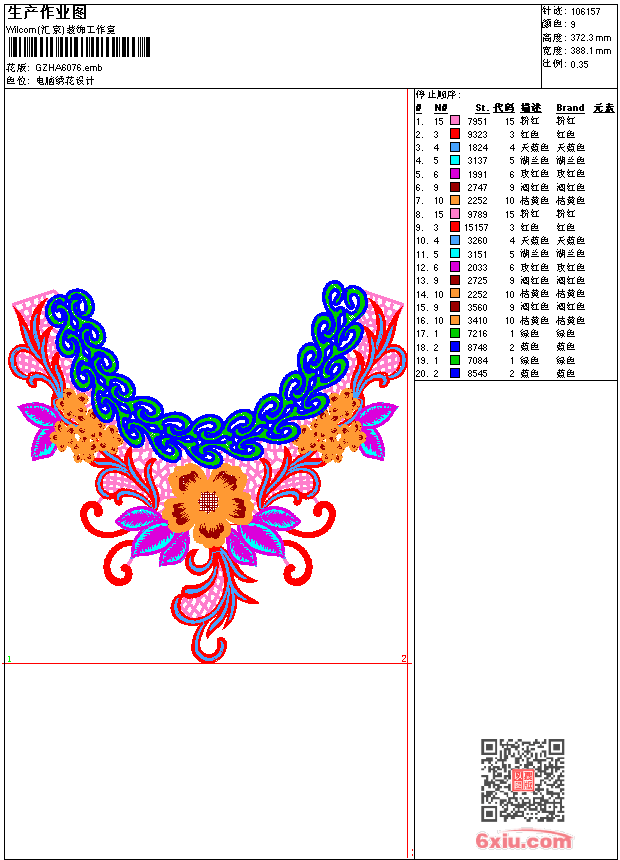This screenshot has height=860, width=620.
Task: Click the pink swatch in row 8
Action: click(455, 213)
